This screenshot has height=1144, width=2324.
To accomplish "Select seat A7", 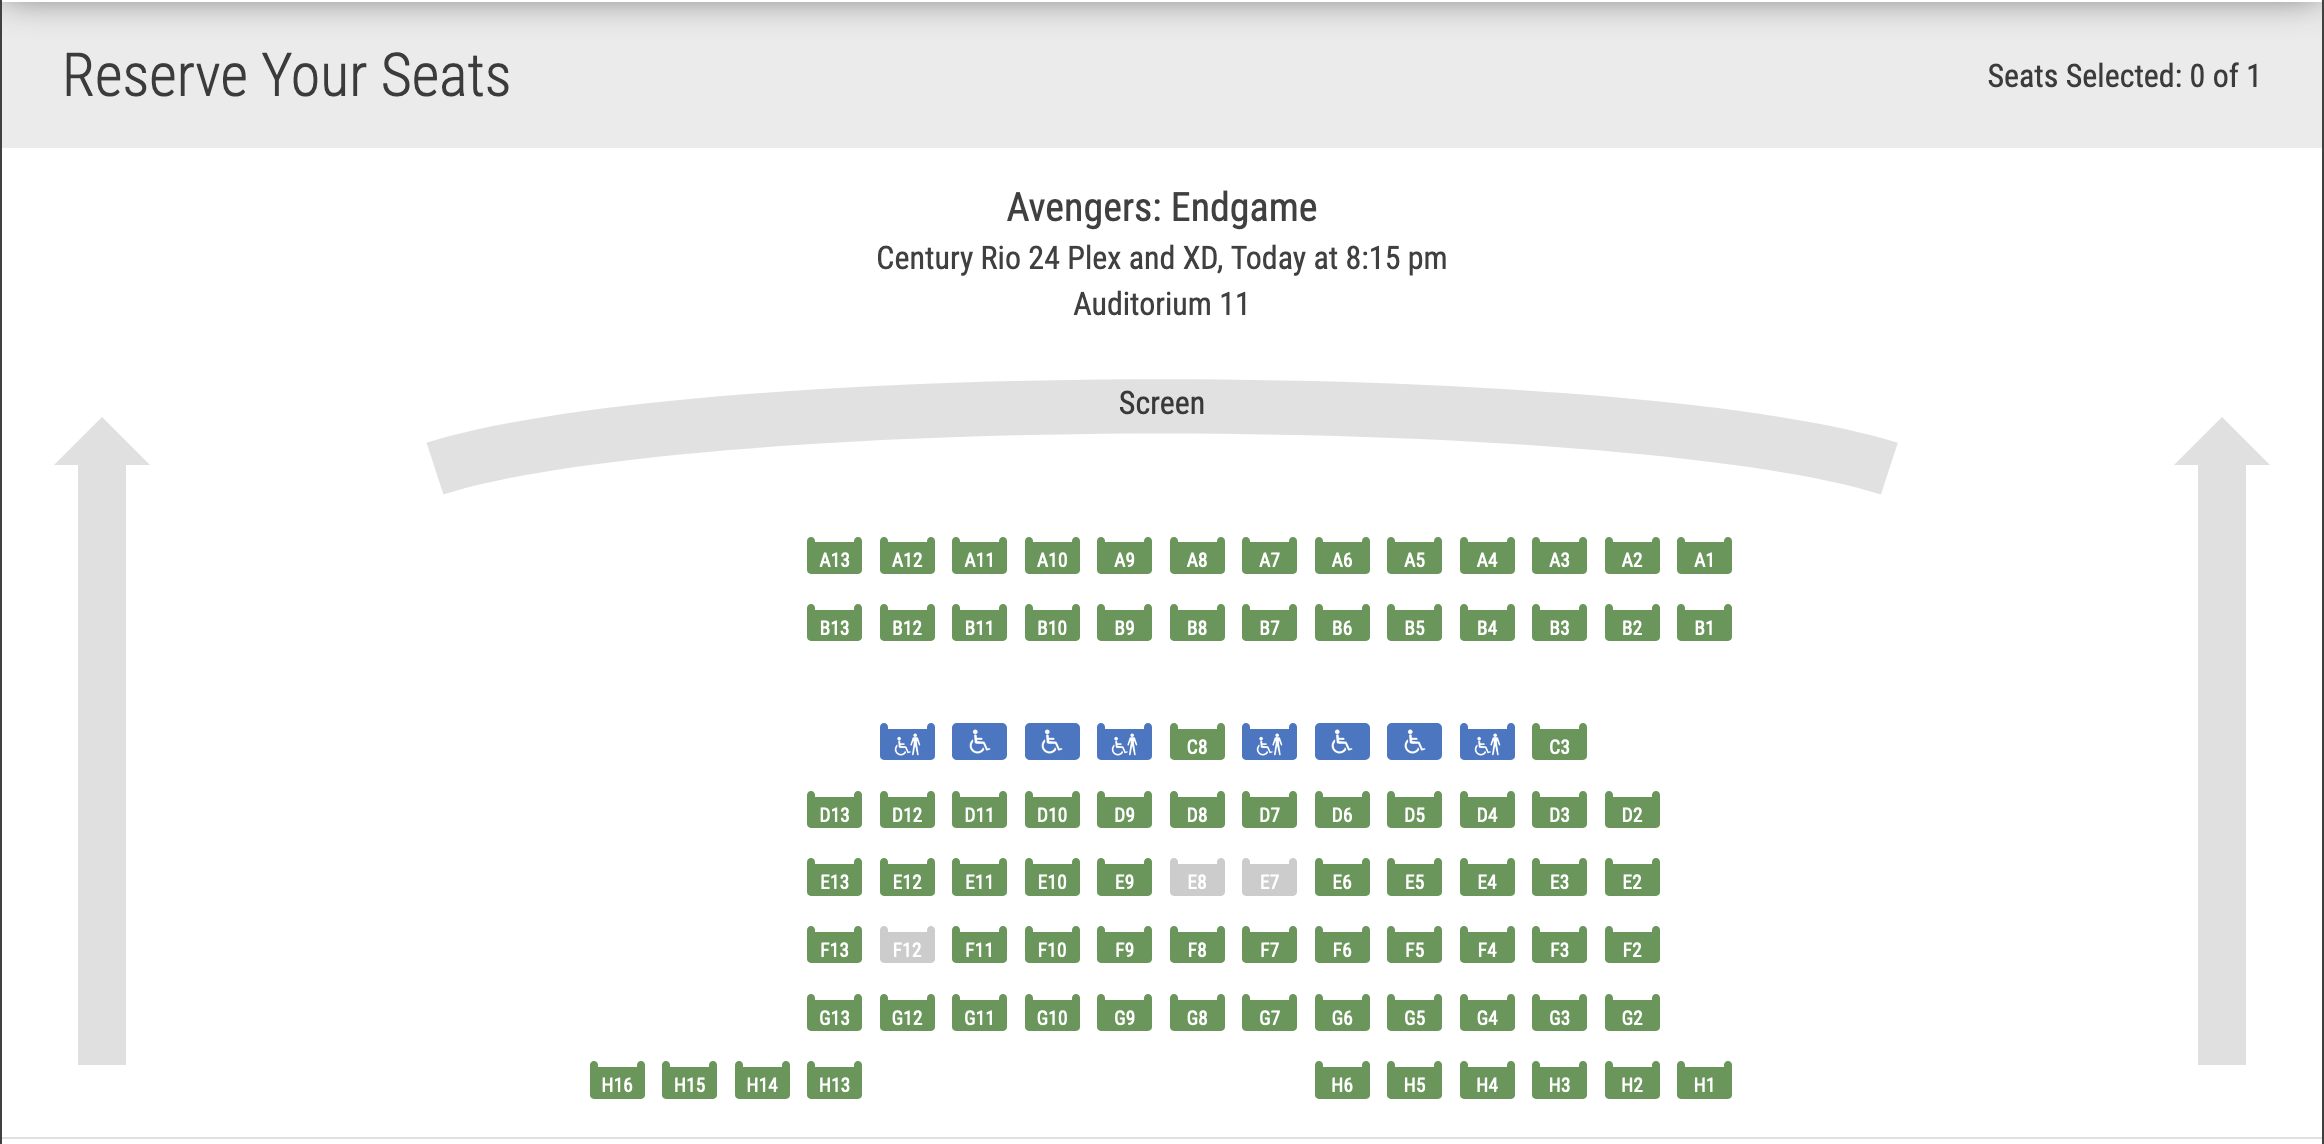I will (x=1269, y=556).
